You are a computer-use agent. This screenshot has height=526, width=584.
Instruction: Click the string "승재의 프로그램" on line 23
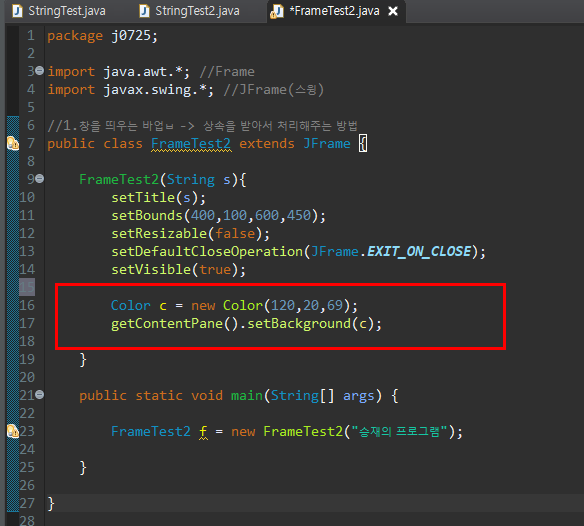pyautogui.click(x=399, y=432)
